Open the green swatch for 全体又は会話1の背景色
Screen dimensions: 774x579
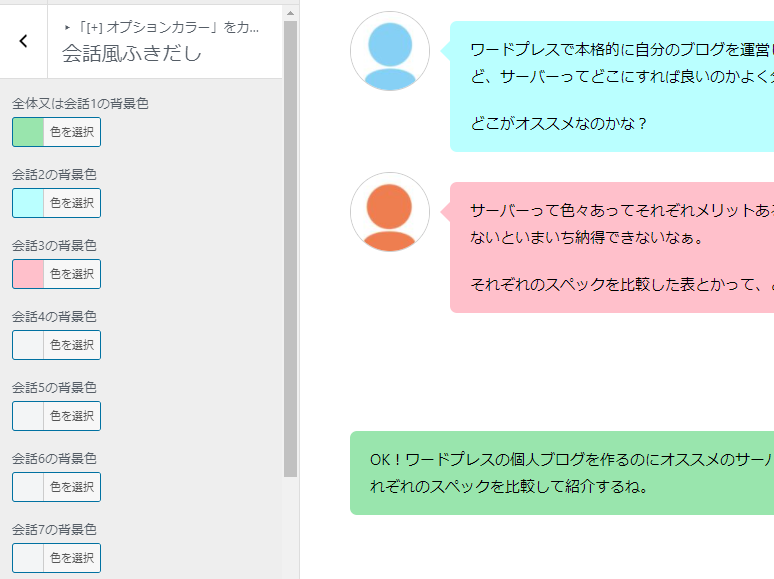pos(28,132)
